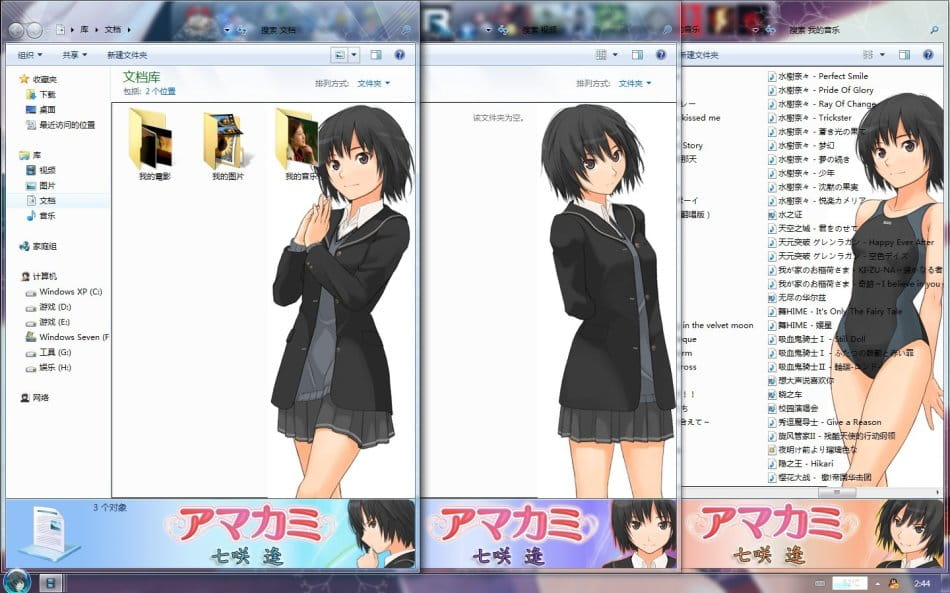The image size is (950, 593).
Task: Click the QQ penguin icon in system tray
Action: click(894, 582)
